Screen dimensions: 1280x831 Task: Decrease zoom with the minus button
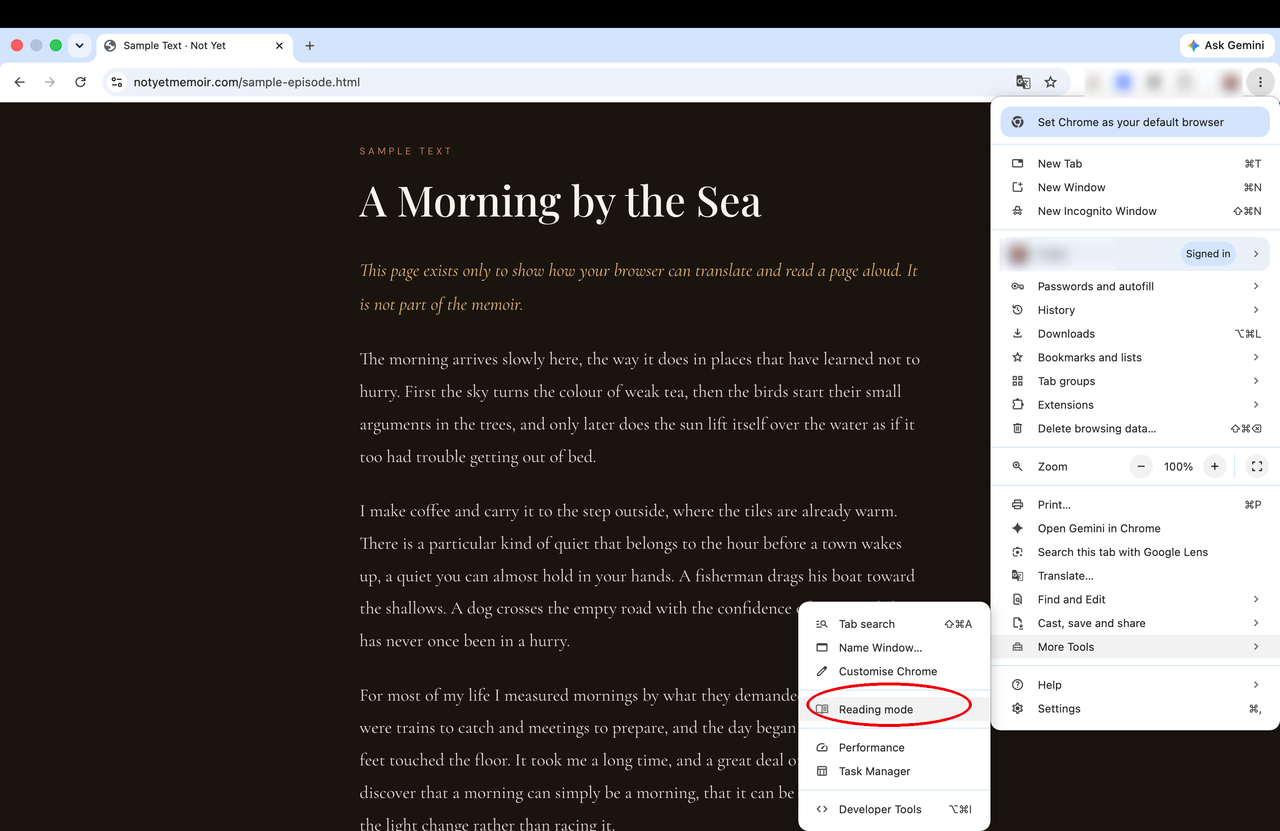(1141, 466)
